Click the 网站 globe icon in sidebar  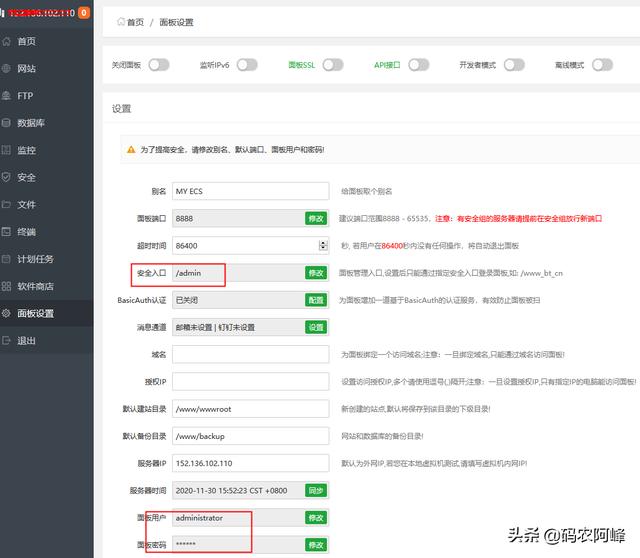6,69
